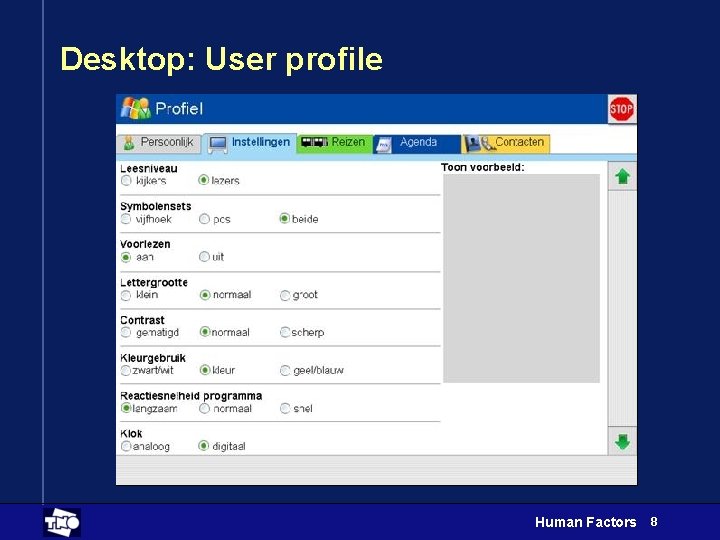This screenshot has width=720, height=540.
Task: Click the calendar icon on Agenda tab
Action: 383,144
